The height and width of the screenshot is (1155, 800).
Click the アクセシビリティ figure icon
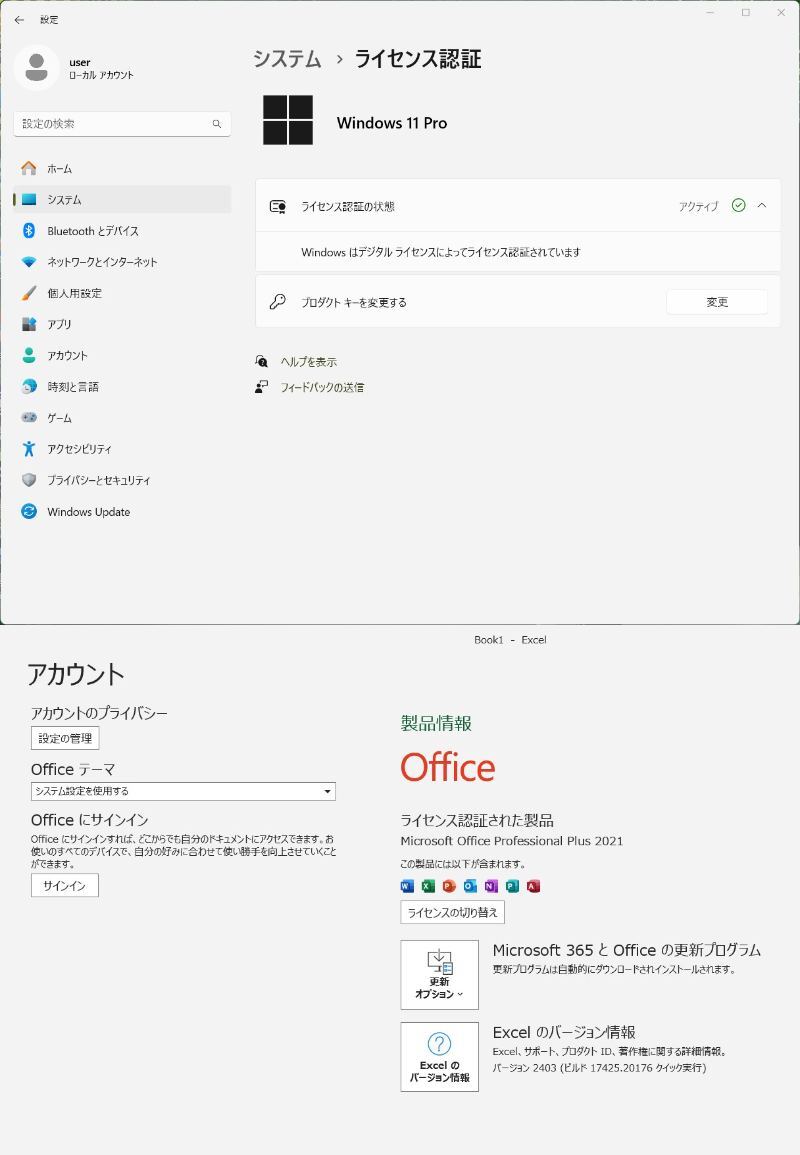click(29, 449)
